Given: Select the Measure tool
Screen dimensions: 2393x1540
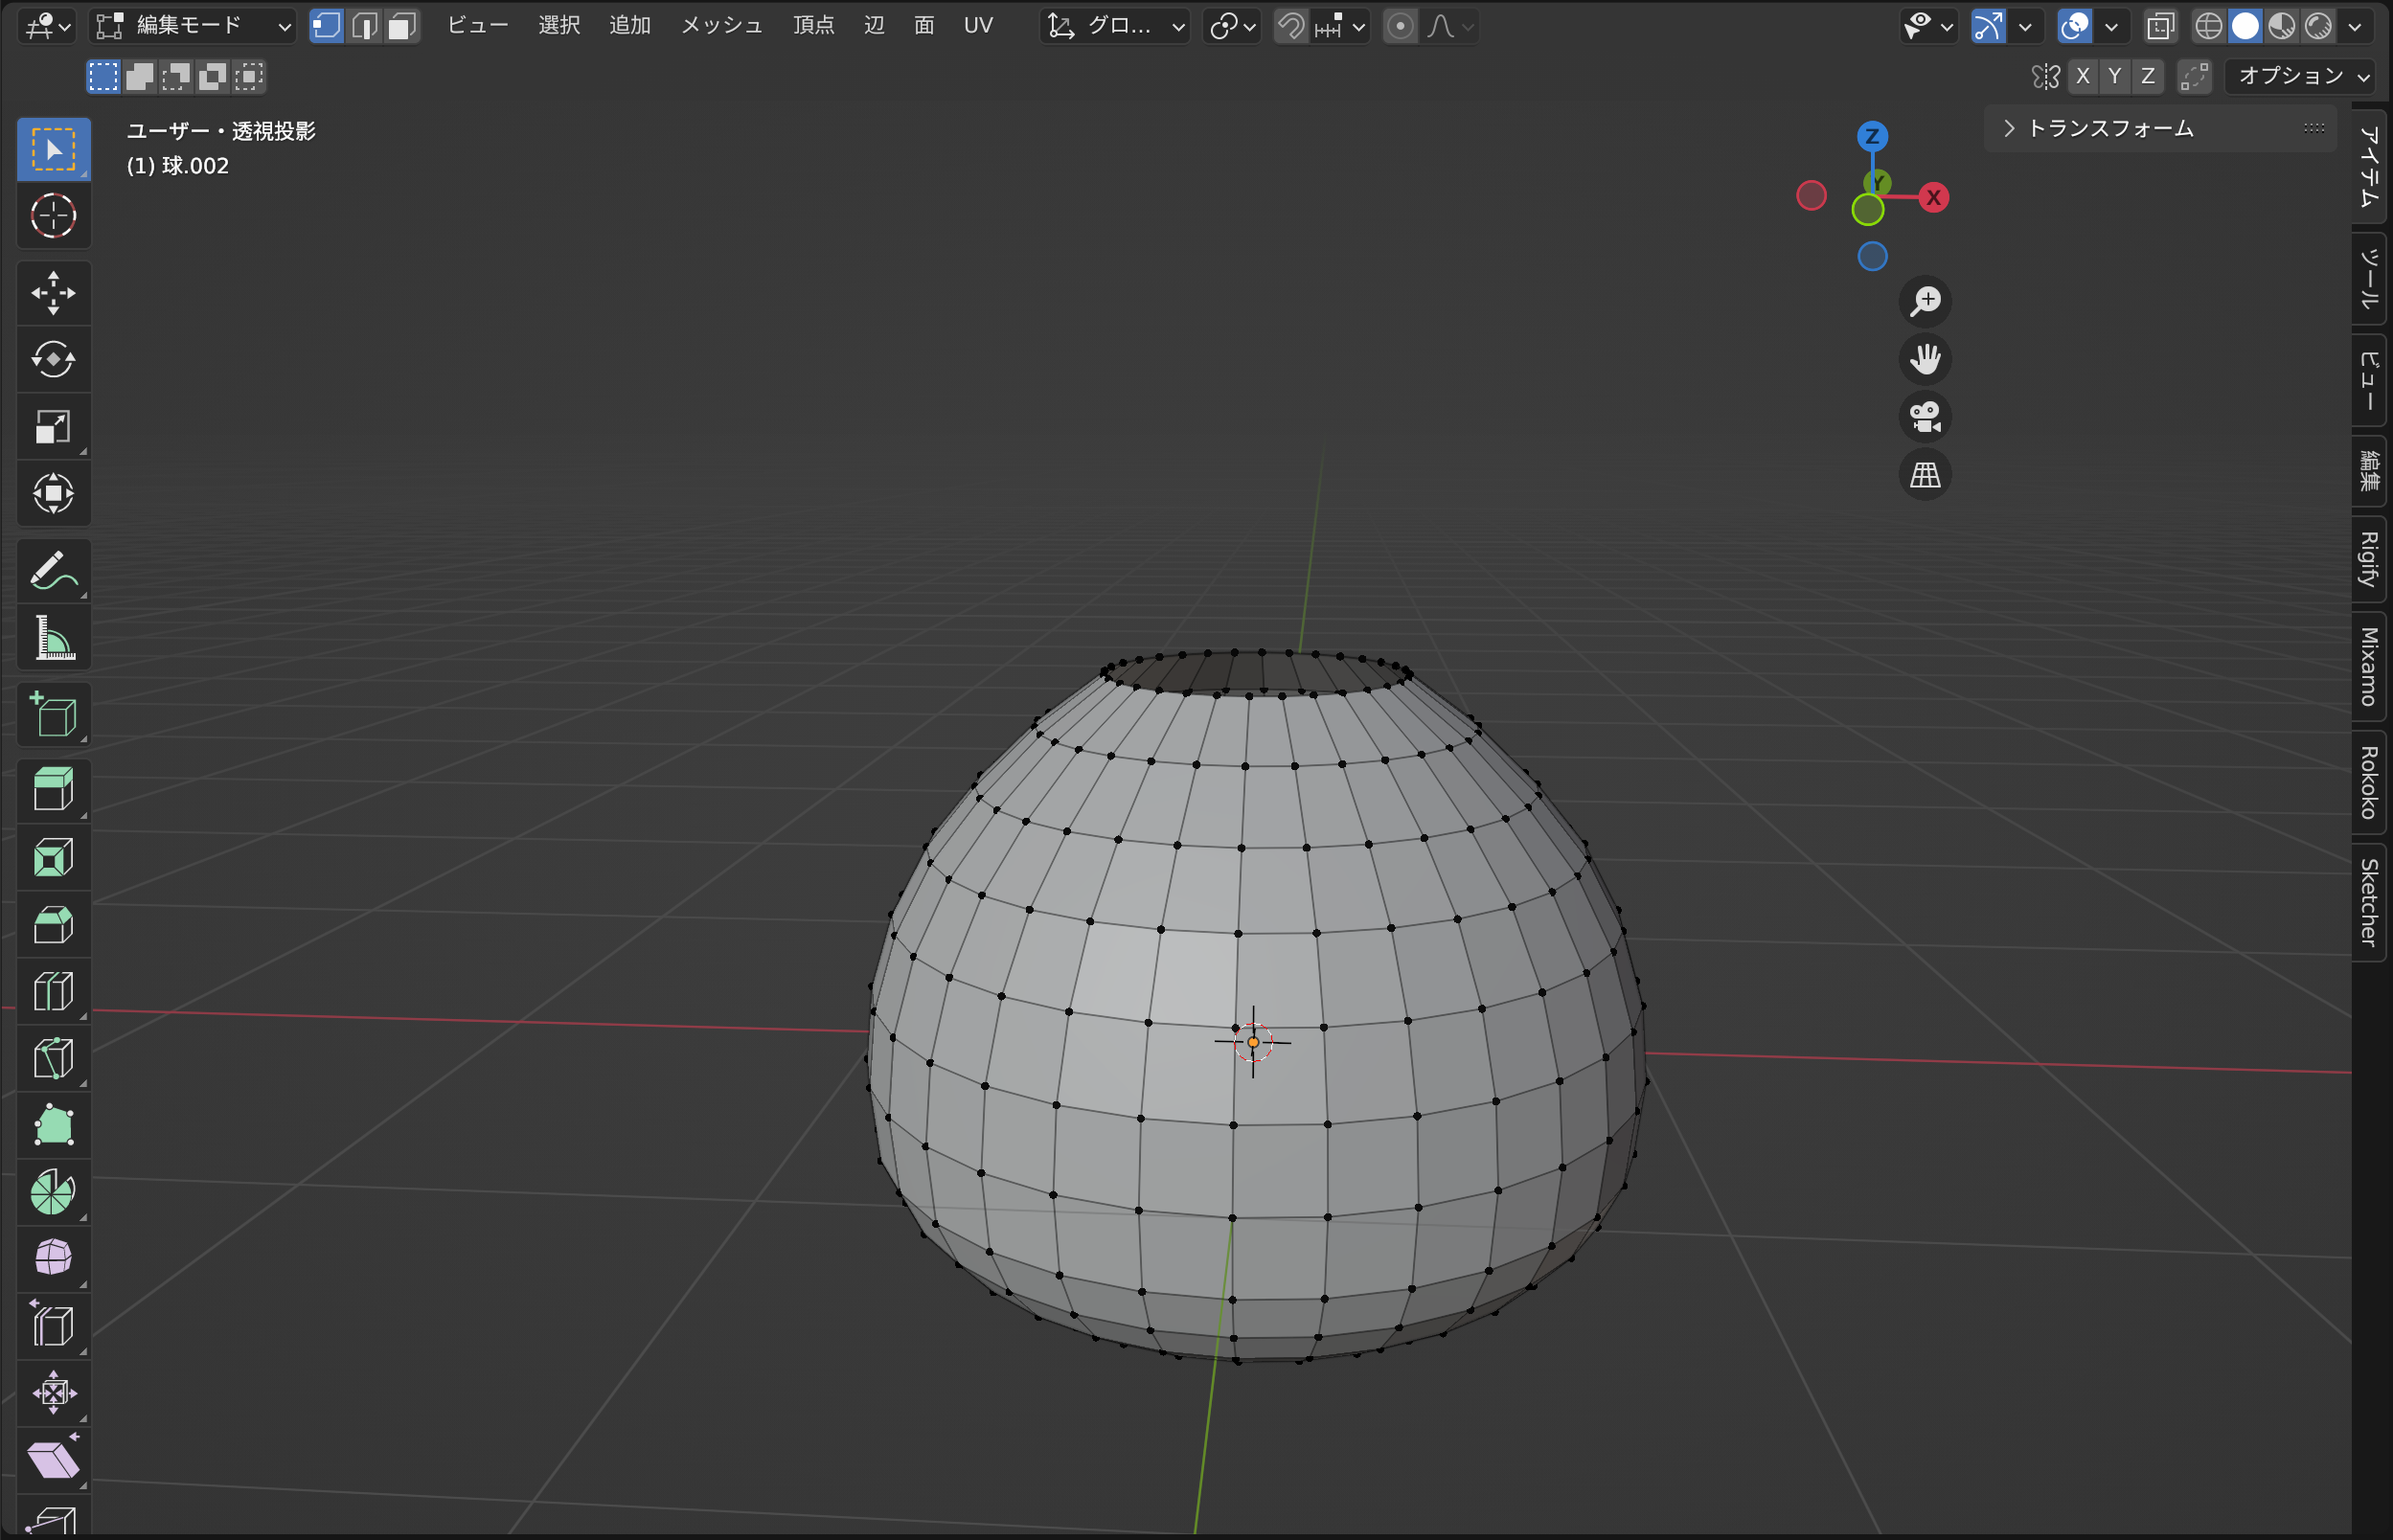Looking at the screenshot, I should click(x=54, y=637).
